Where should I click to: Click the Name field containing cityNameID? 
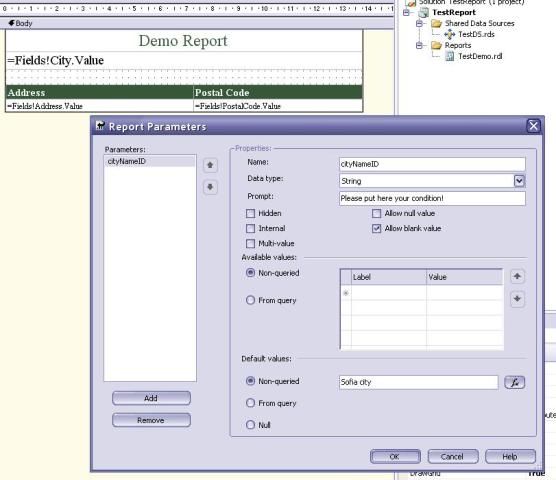tap(432, 164)
